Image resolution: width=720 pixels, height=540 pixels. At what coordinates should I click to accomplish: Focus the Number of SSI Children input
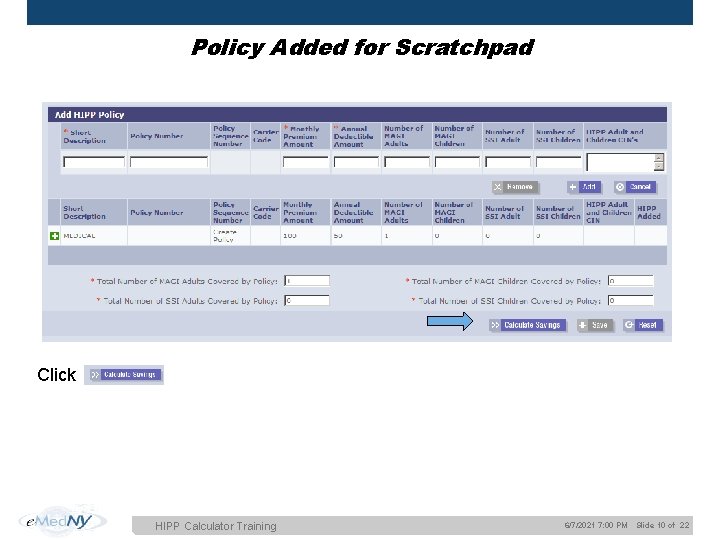558,162
